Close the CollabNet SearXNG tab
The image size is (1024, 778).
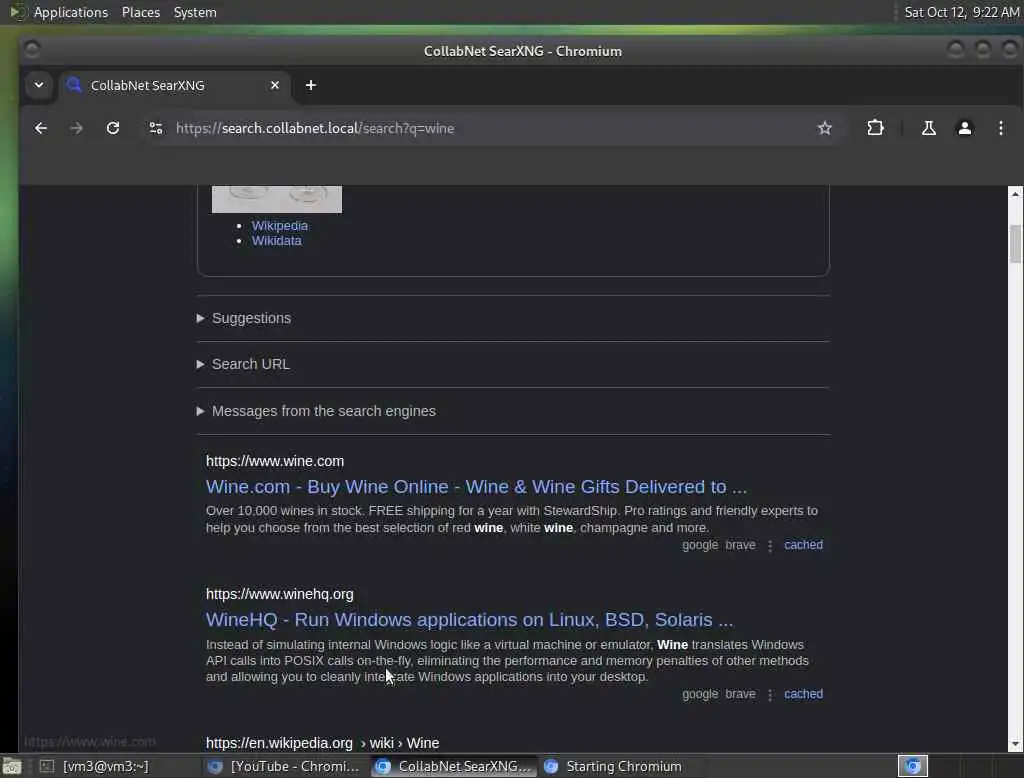(275, 86)
